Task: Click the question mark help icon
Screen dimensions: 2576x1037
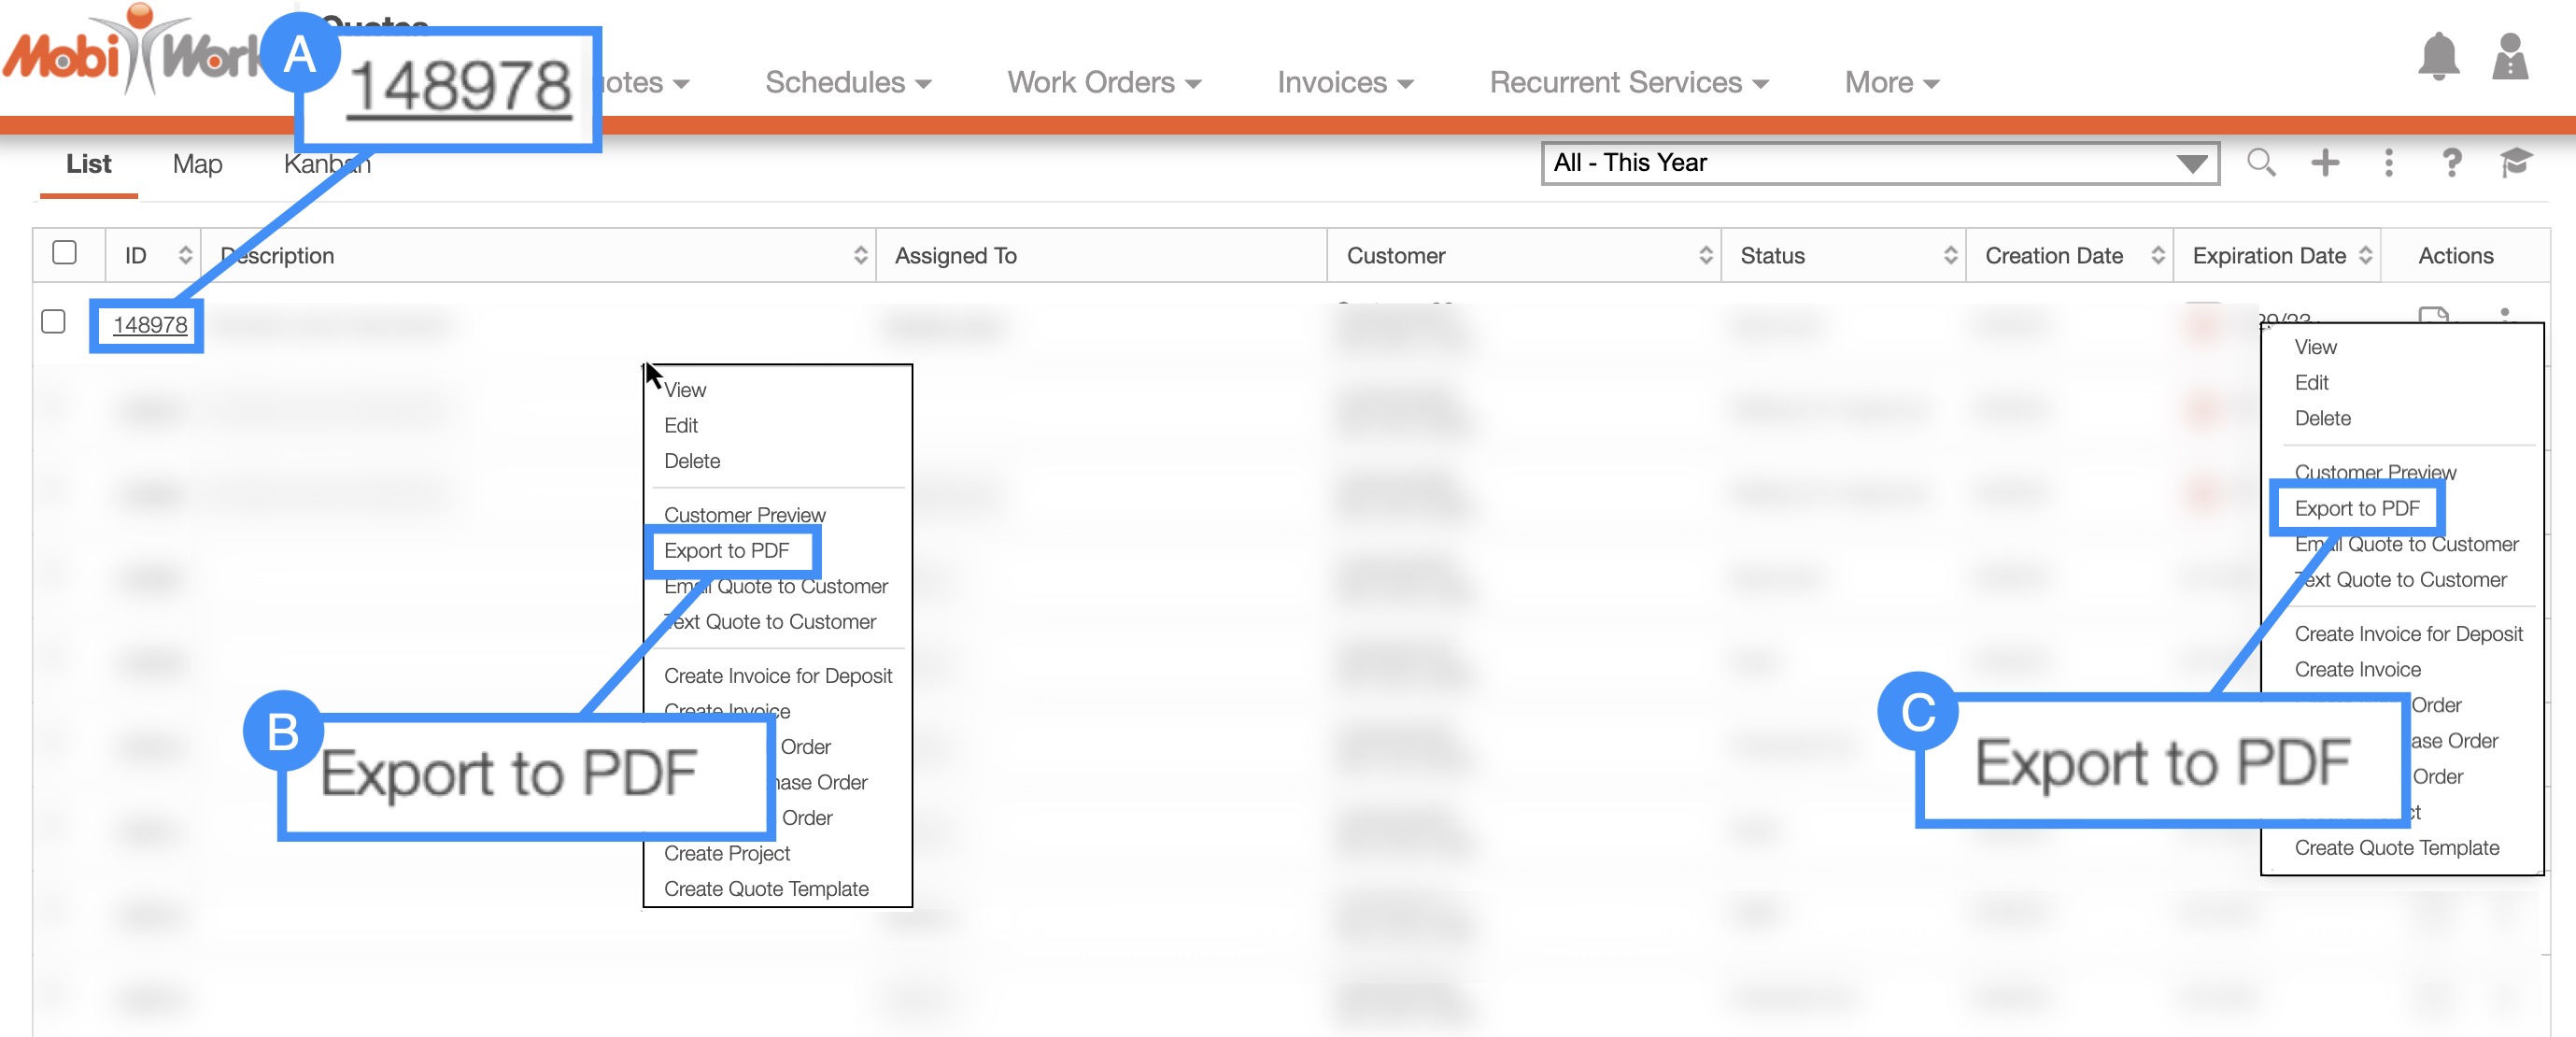Action: (2451, 163)
